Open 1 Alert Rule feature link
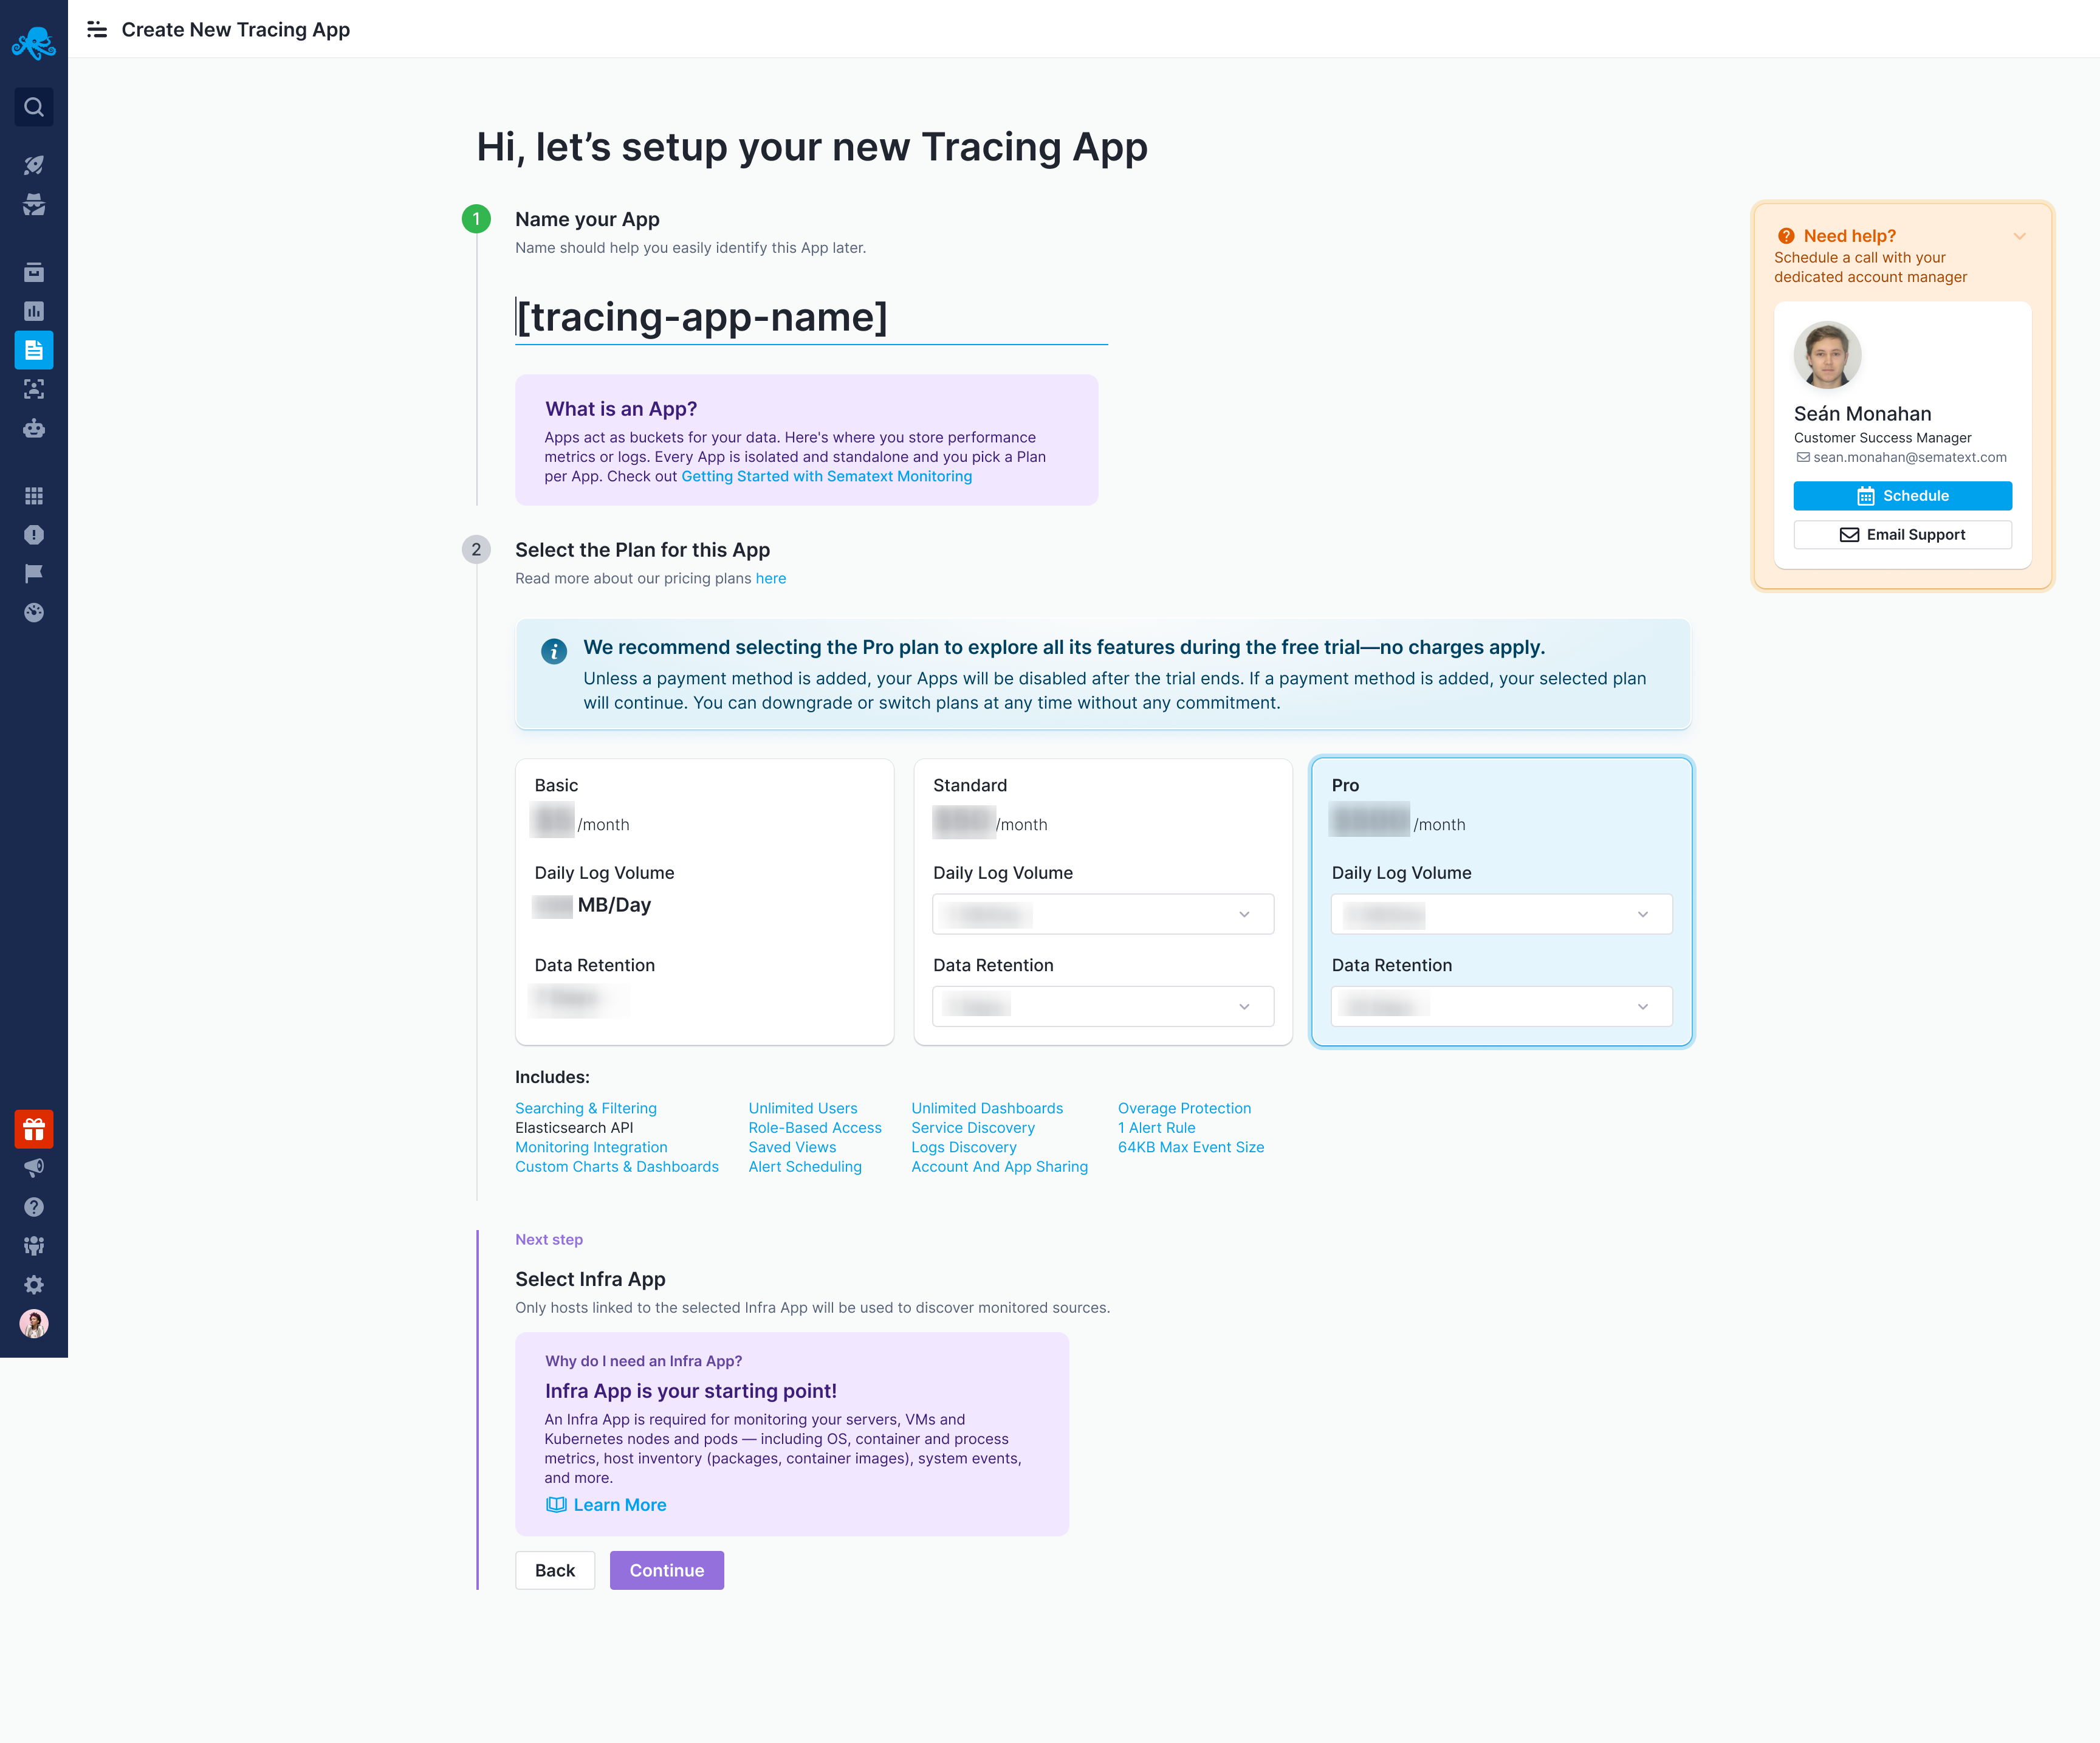 point(1156,1127)
